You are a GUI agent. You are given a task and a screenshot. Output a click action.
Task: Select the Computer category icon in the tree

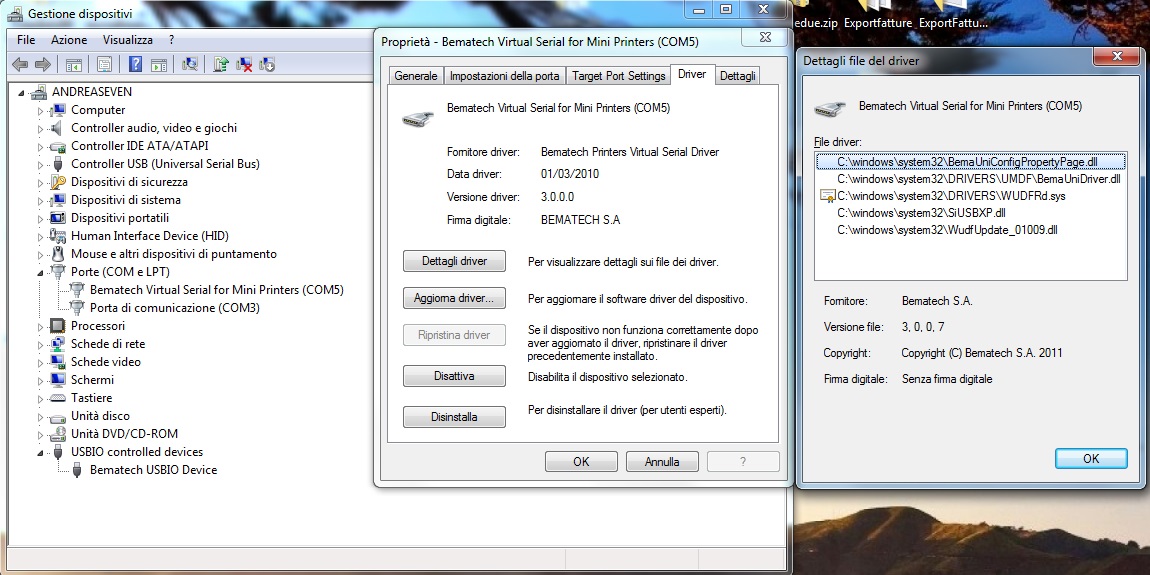click(x=58, y=110)
